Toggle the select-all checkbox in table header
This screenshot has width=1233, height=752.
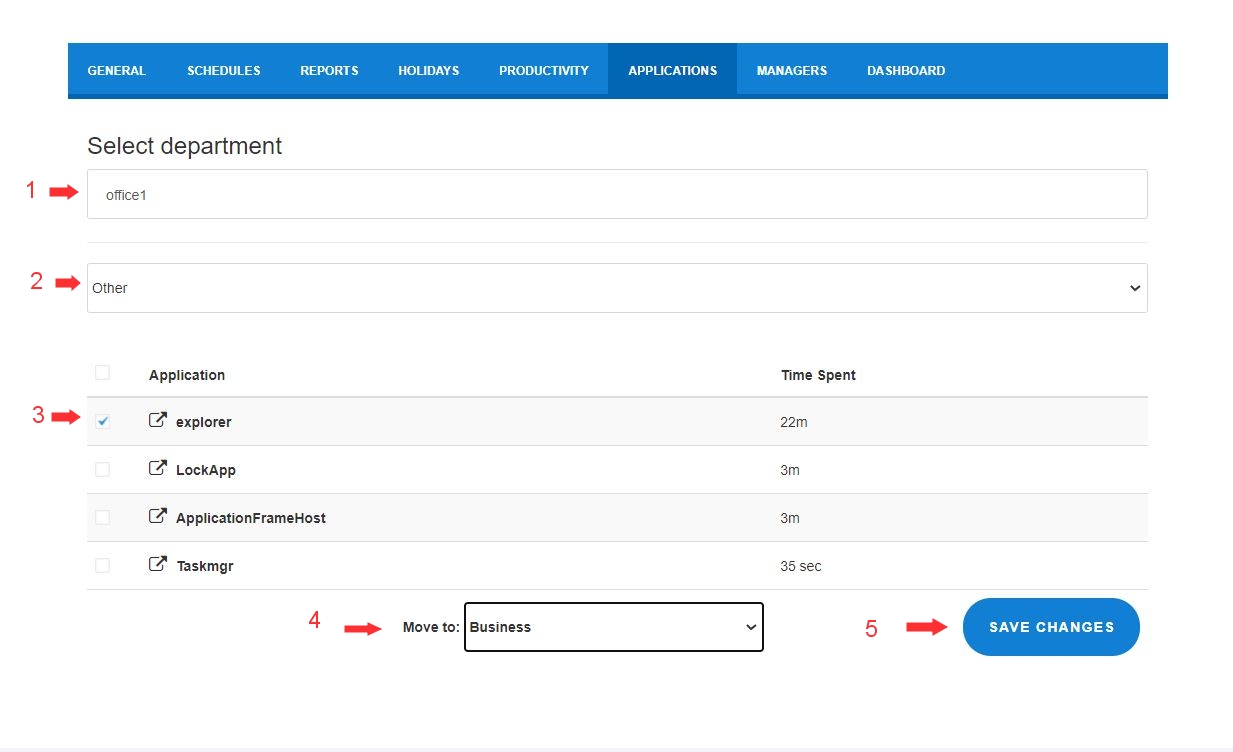coord(102,373)
